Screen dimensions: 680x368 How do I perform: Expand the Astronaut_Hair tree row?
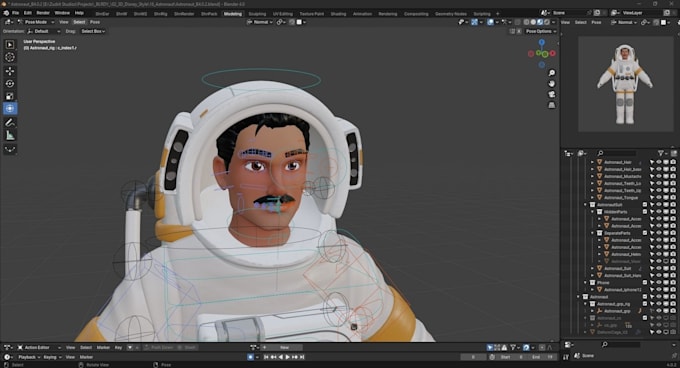coord(592,162)
